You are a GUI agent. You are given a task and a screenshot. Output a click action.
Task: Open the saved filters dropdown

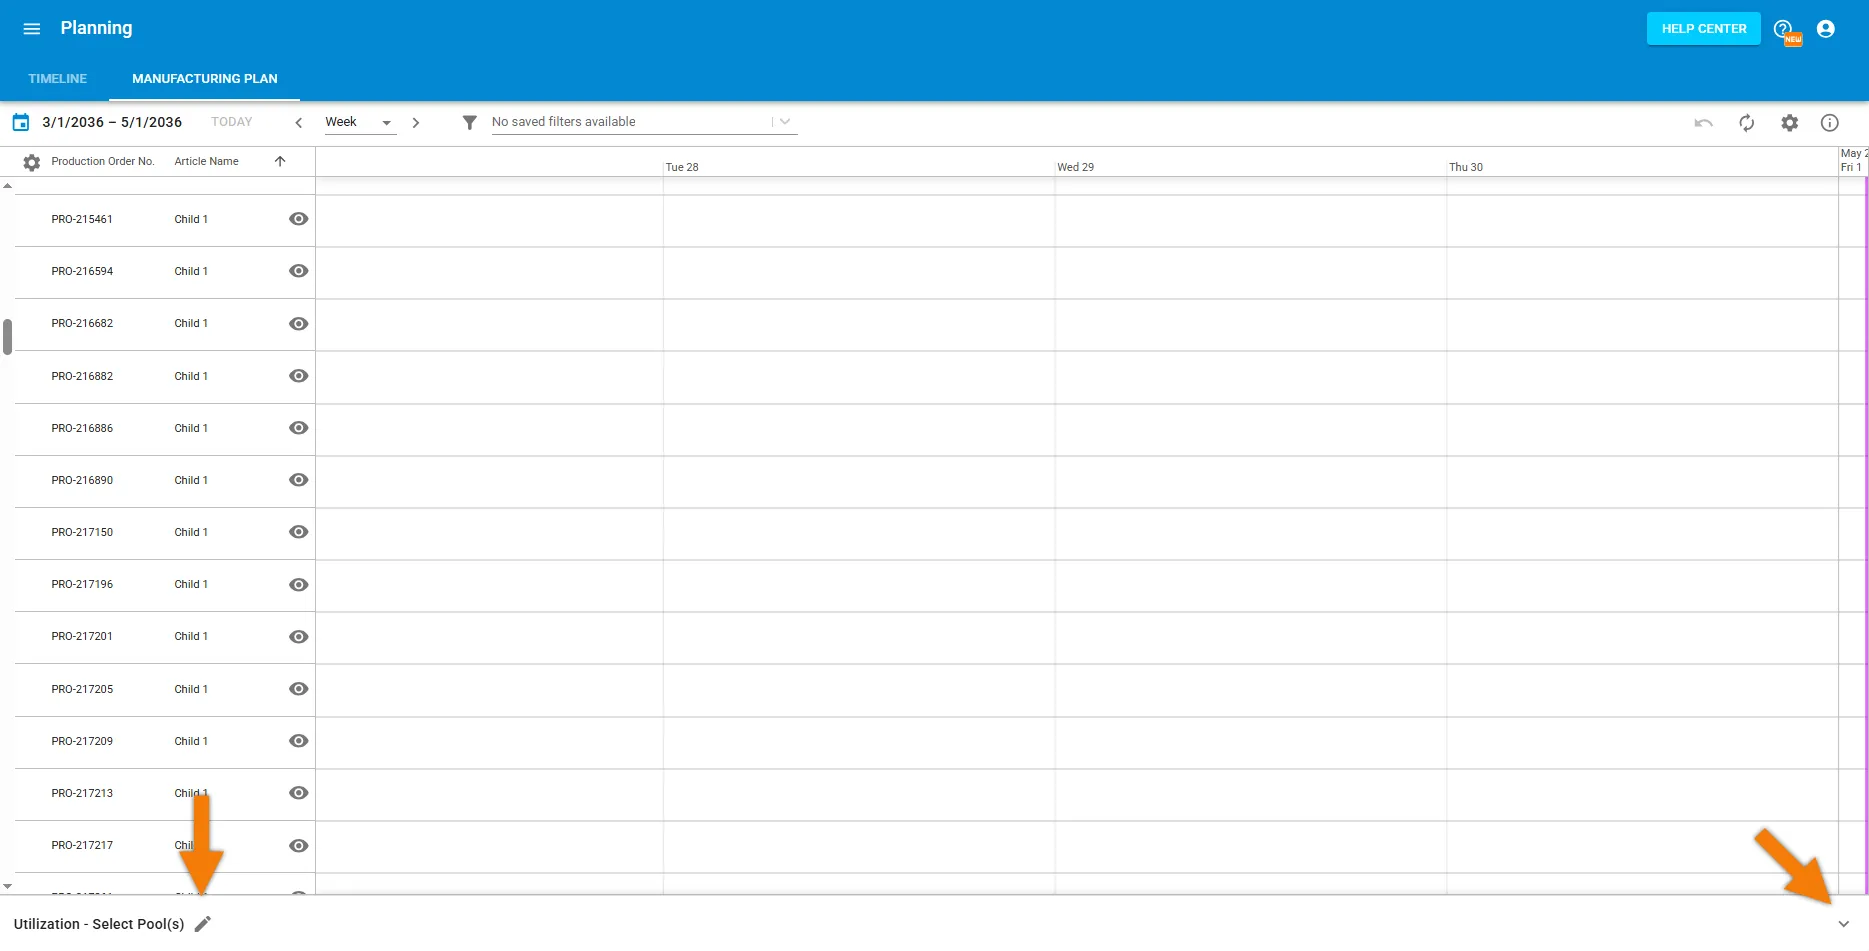pos(644,122)
